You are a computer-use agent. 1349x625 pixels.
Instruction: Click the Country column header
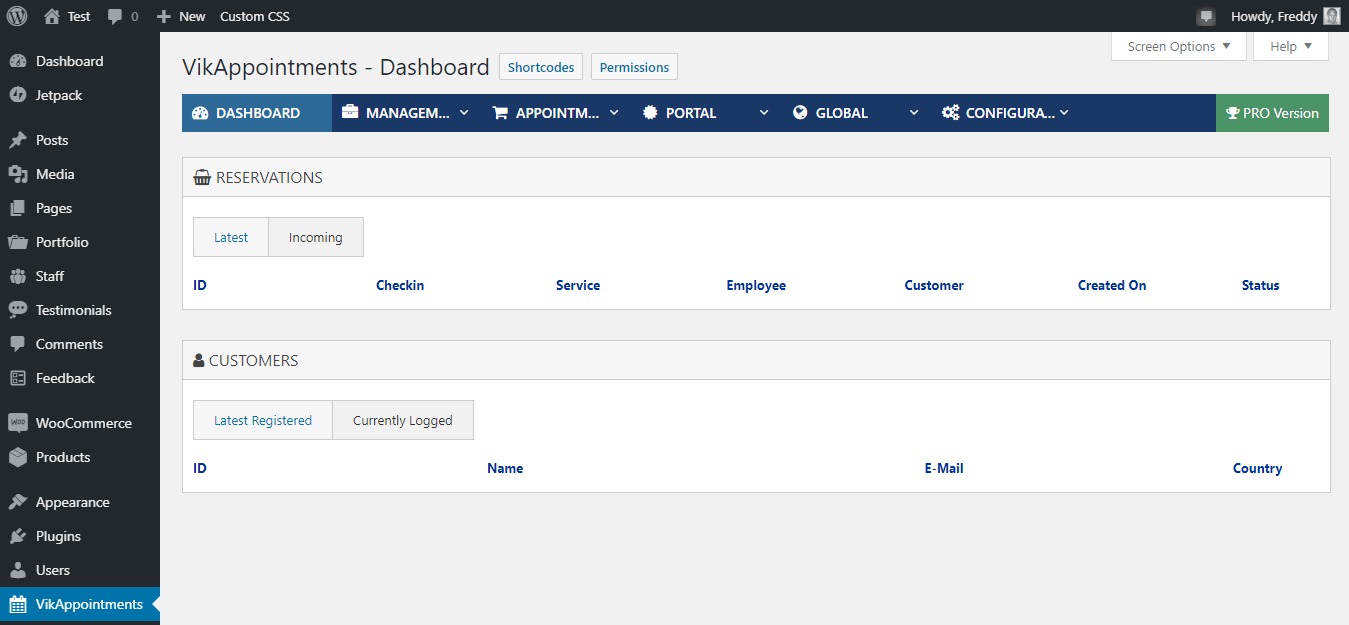[x=1257, y=468]
